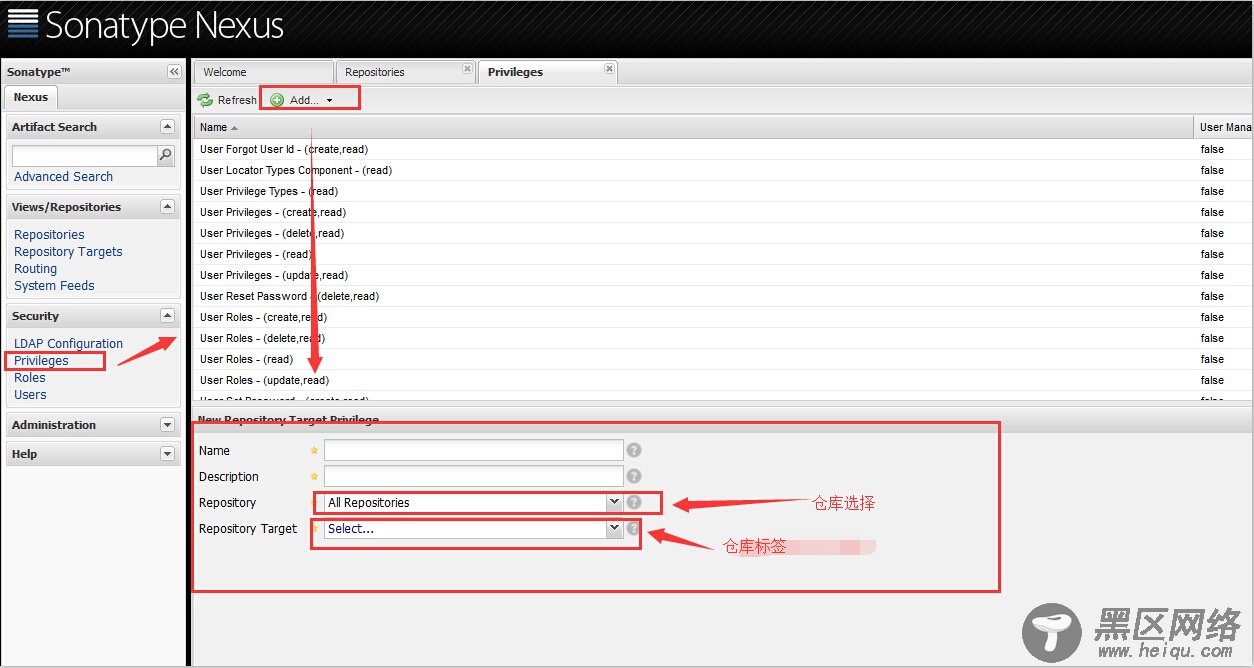Open the Users sidebar link
The image size is (1254, 668).
(30, 395)
